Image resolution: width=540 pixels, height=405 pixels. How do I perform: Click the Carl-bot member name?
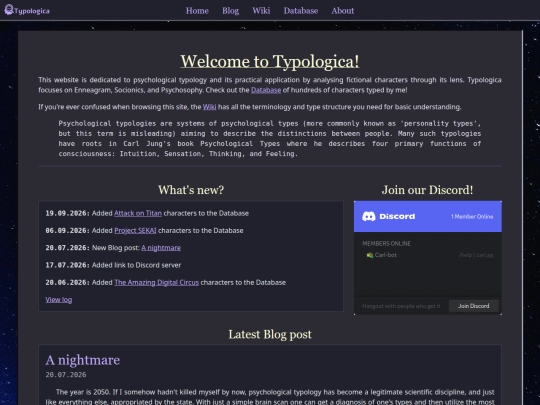pos(385,255)
